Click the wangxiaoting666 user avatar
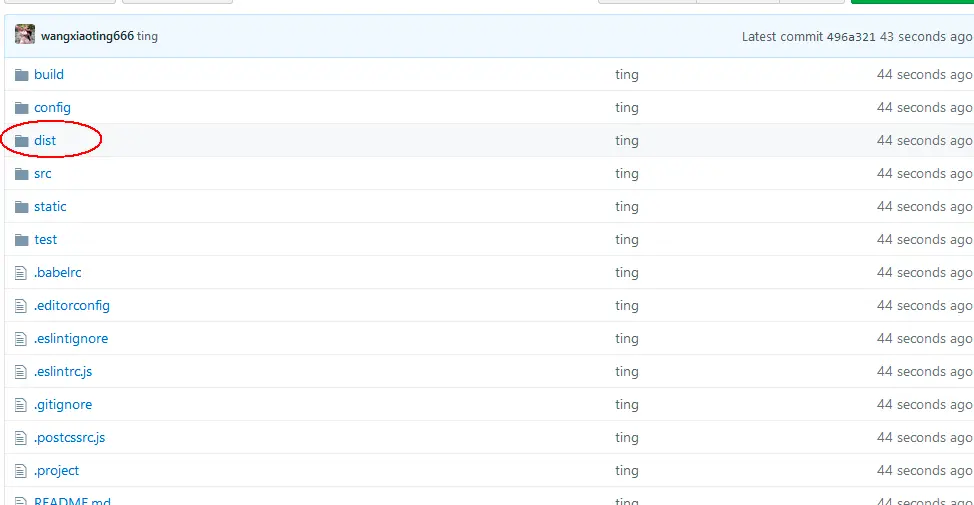The height and width of the screenshot is (505, 974). point(25,34)
